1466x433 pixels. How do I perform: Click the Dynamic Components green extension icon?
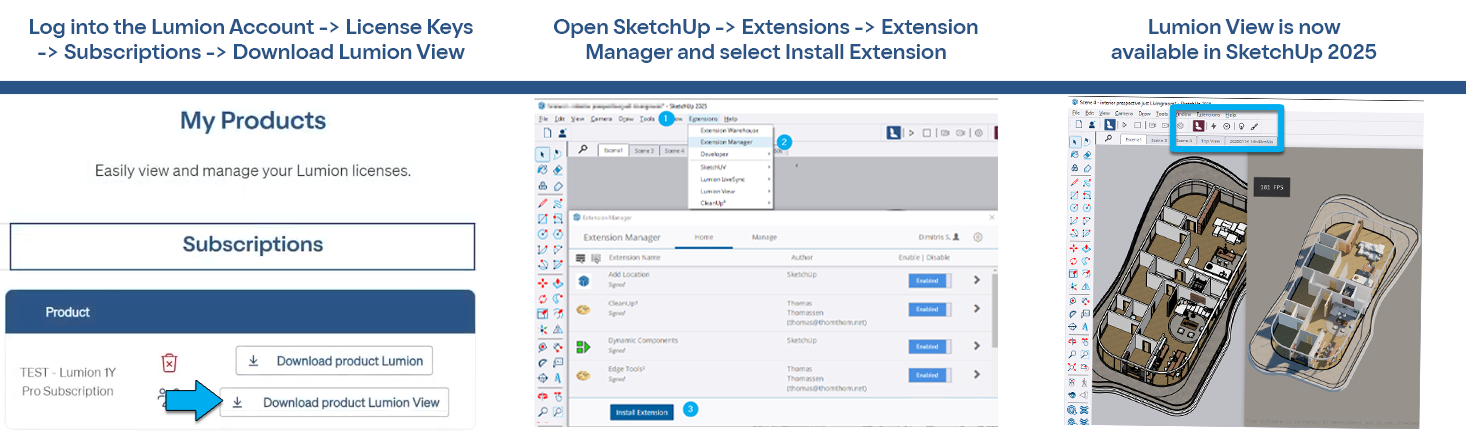click(x=583, y=346)
